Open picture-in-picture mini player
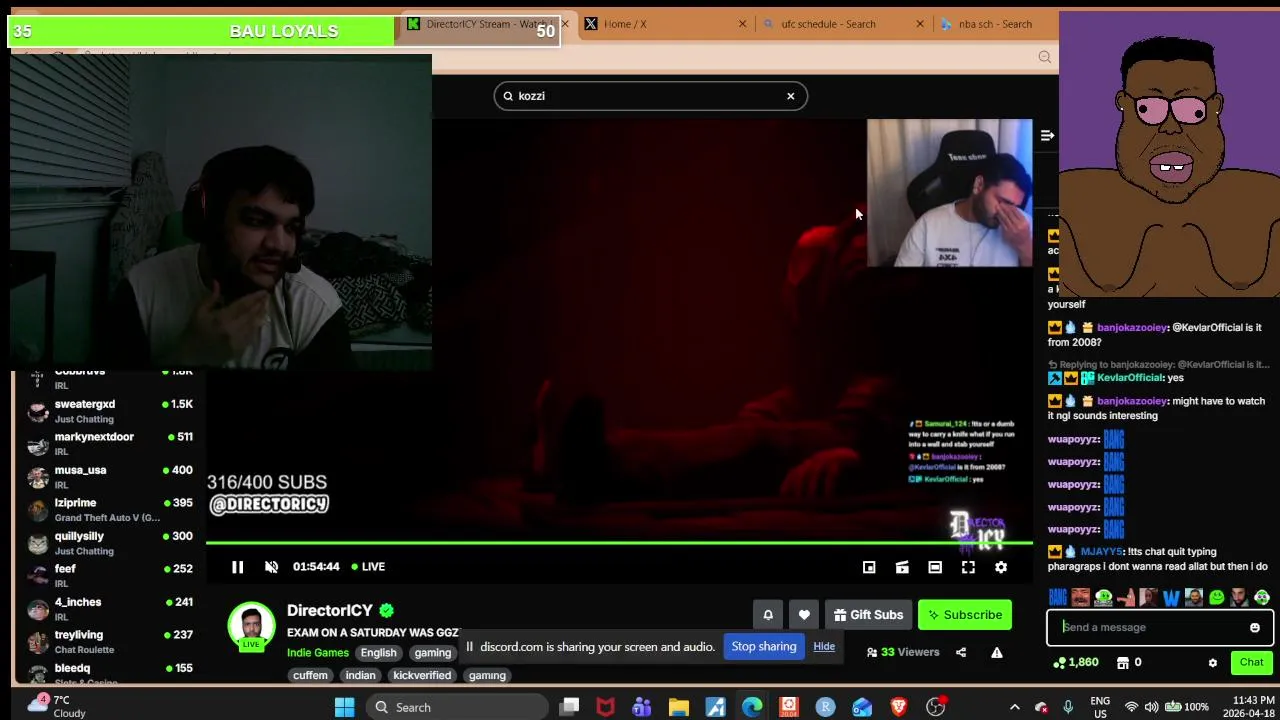Image resolution: width=1280 pixels, height=720 pixels. (869, 567)
